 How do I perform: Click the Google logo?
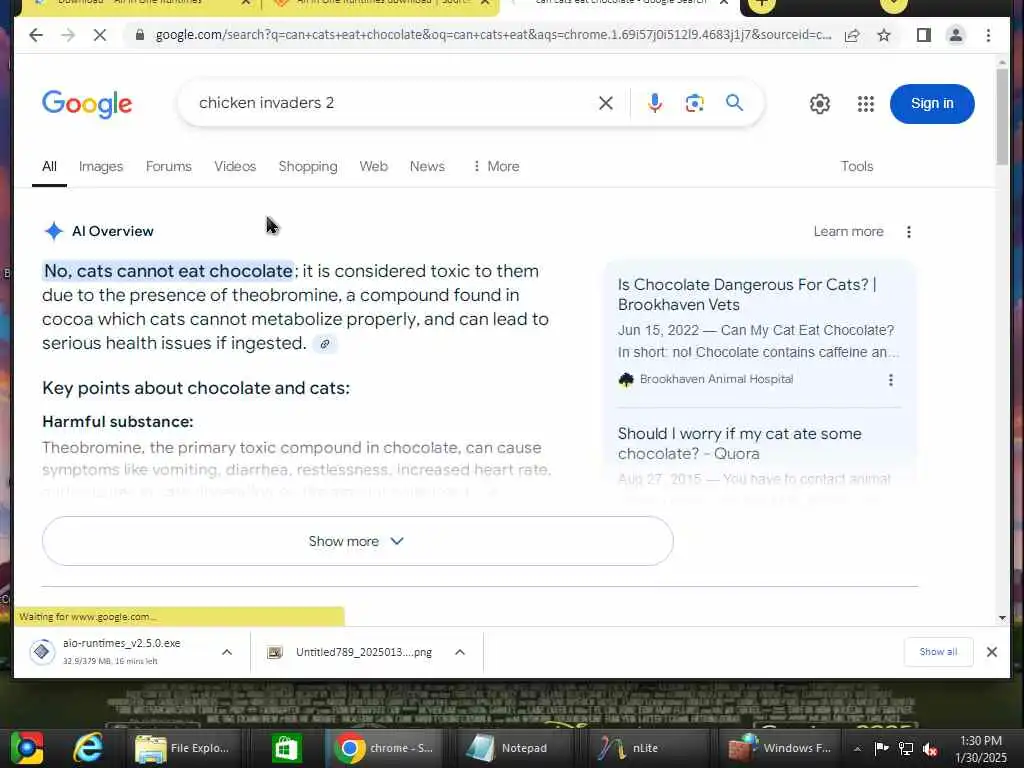coord(87,104)
